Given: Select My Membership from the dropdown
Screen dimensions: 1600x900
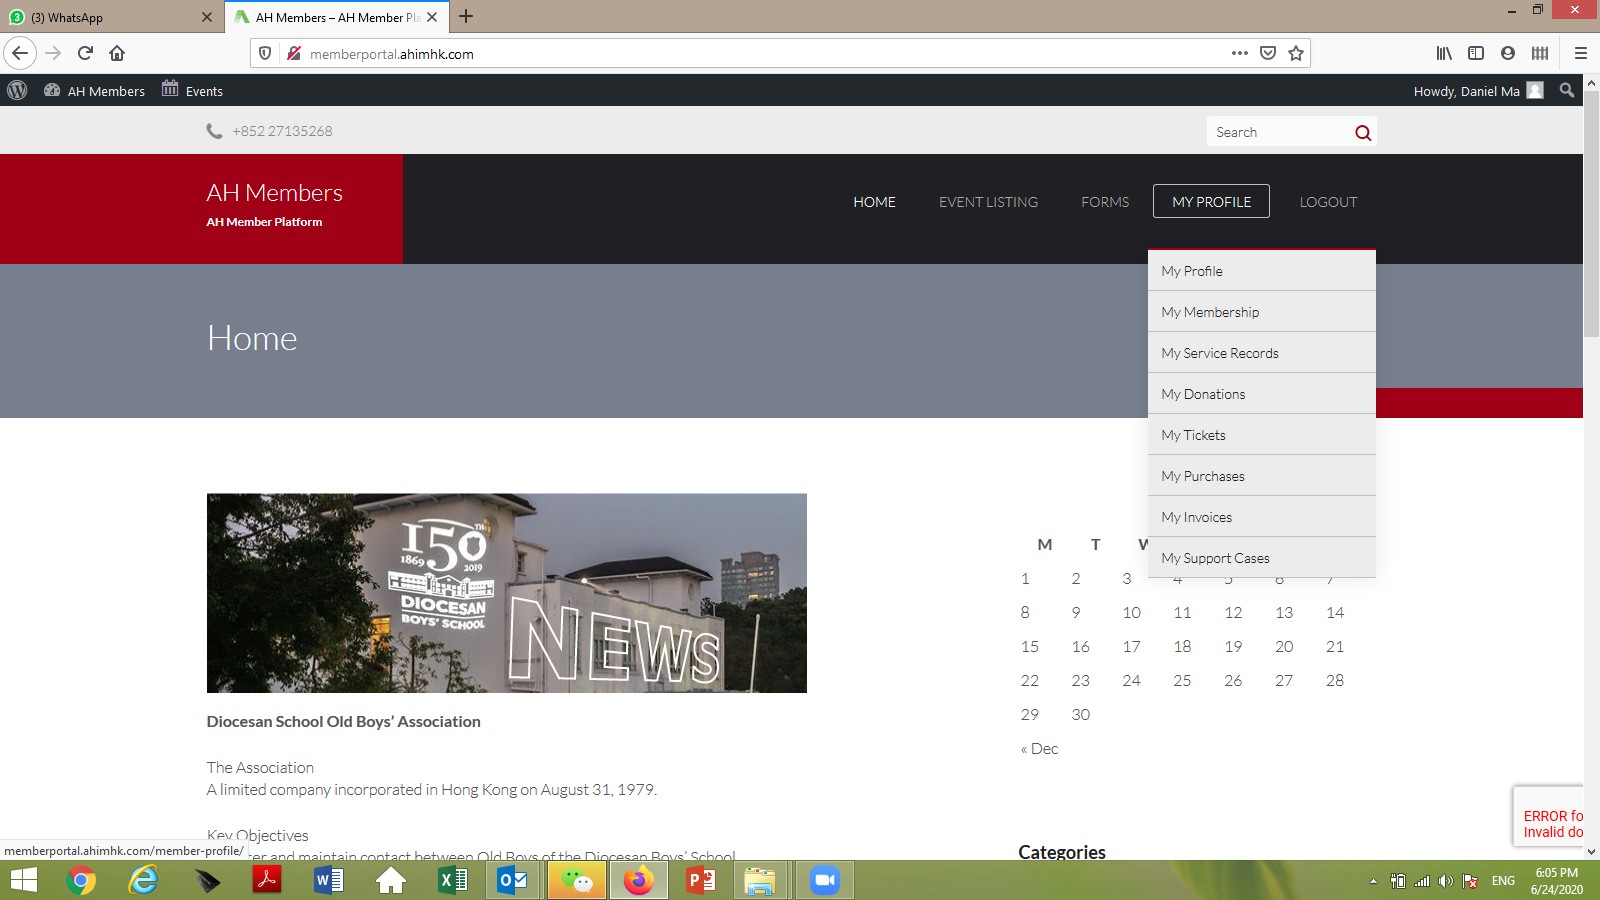Looking at the screenshot, I should (x=1262, y=312).
